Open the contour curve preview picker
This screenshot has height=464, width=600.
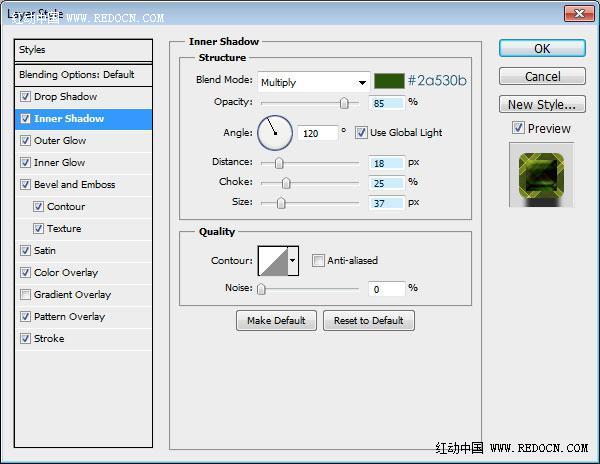coord(273,261)
